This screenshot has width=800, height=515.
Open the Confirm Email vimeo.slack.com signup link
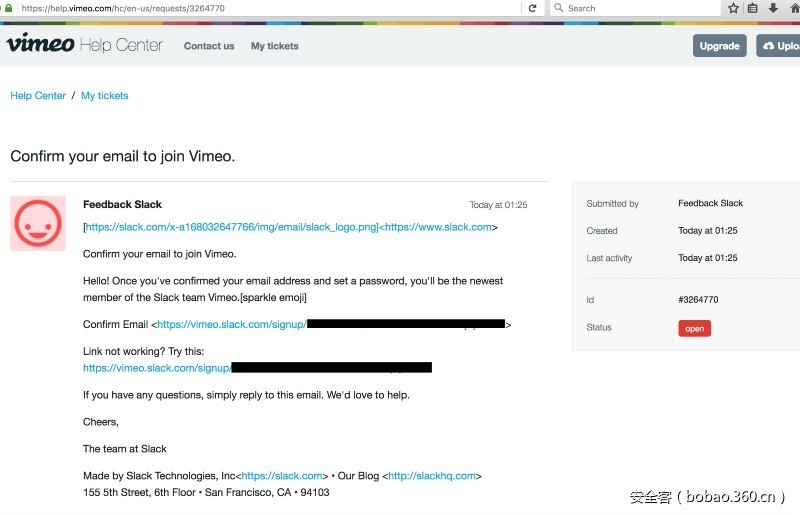[331, 324]
